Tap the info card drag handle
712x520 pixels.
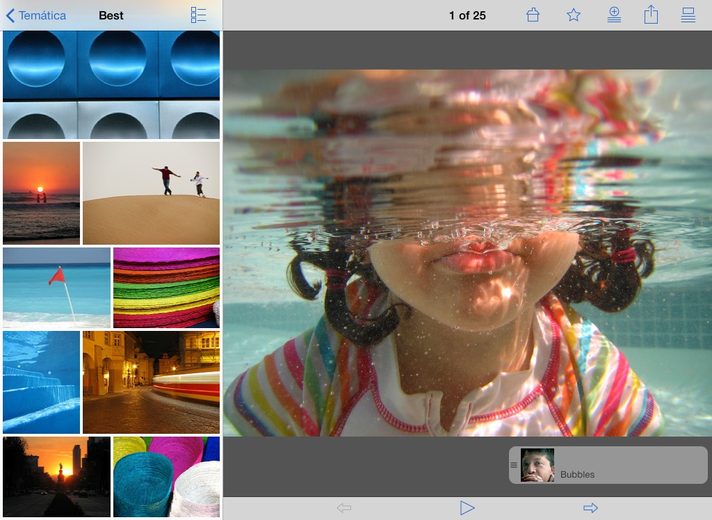(x=514, y=465)
